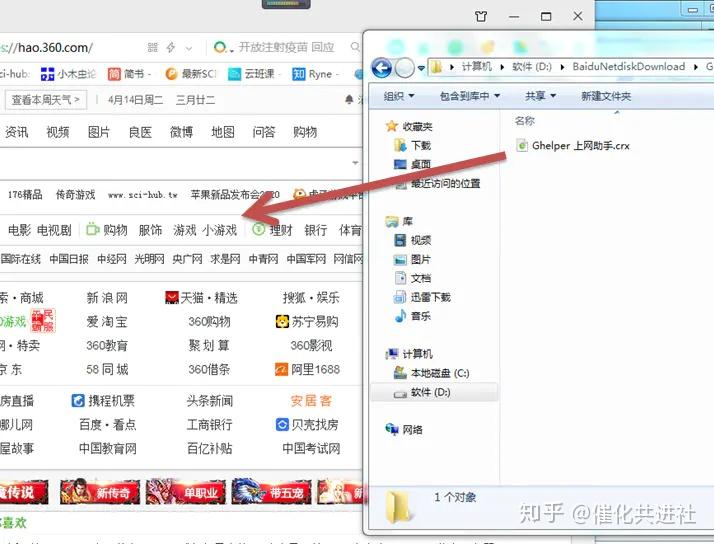The image size is (714, 544).
Task: Open the 迅雷下载 library
Action: click(422, 297)
